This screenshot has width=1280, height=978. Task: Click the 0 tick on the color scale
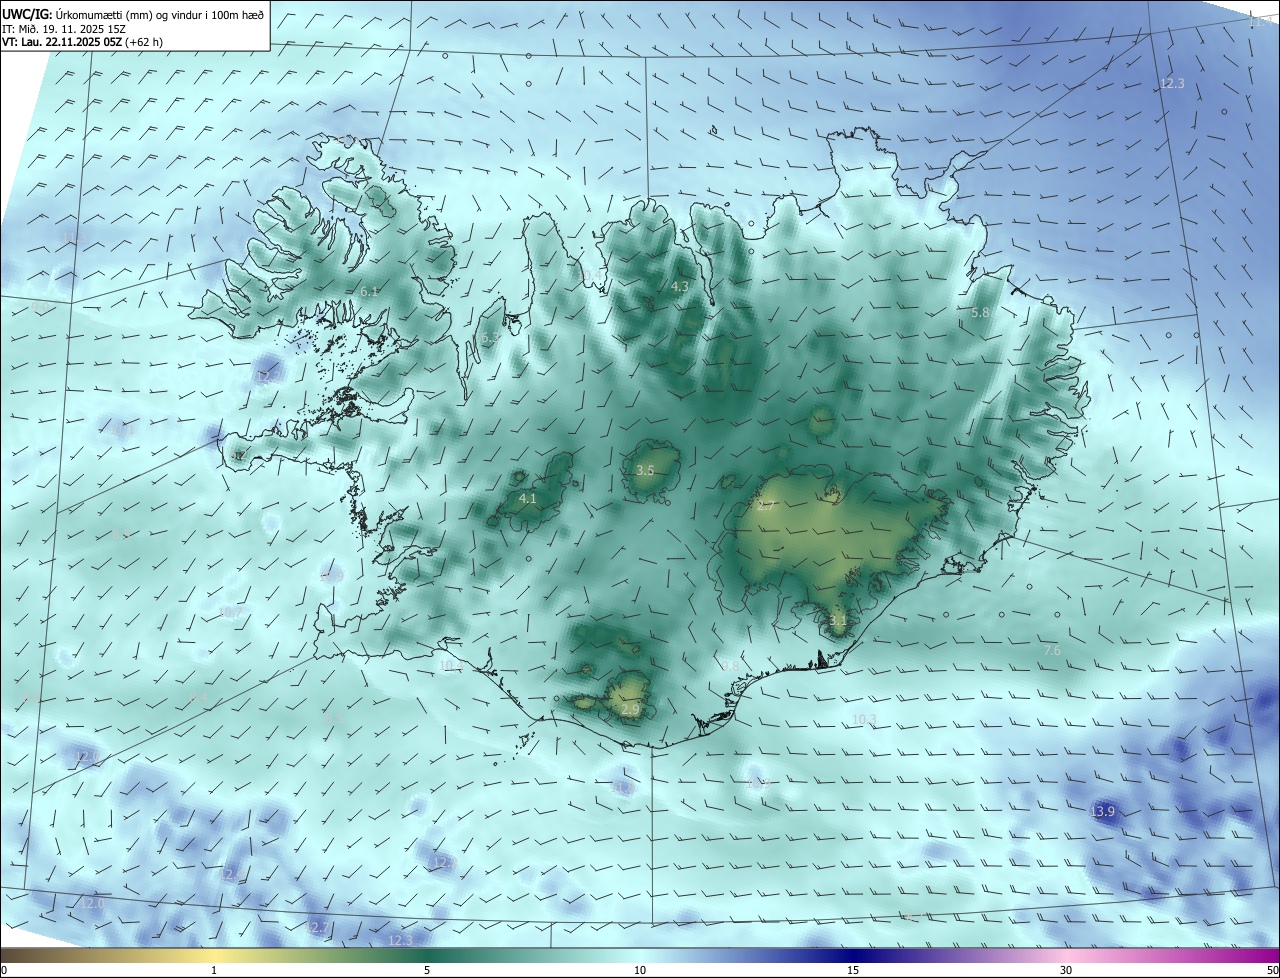point(4,970)
